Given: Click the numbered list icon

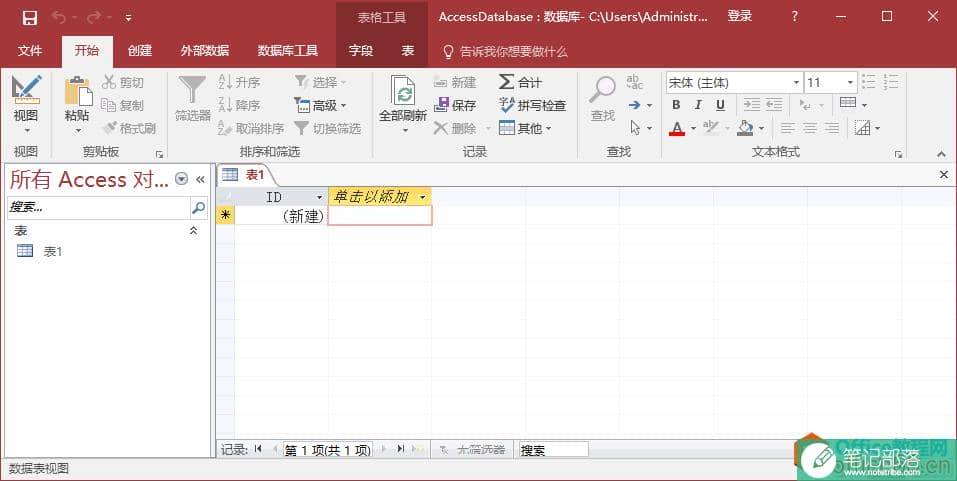Looking at the screenshot, I should tap(890, 82).
